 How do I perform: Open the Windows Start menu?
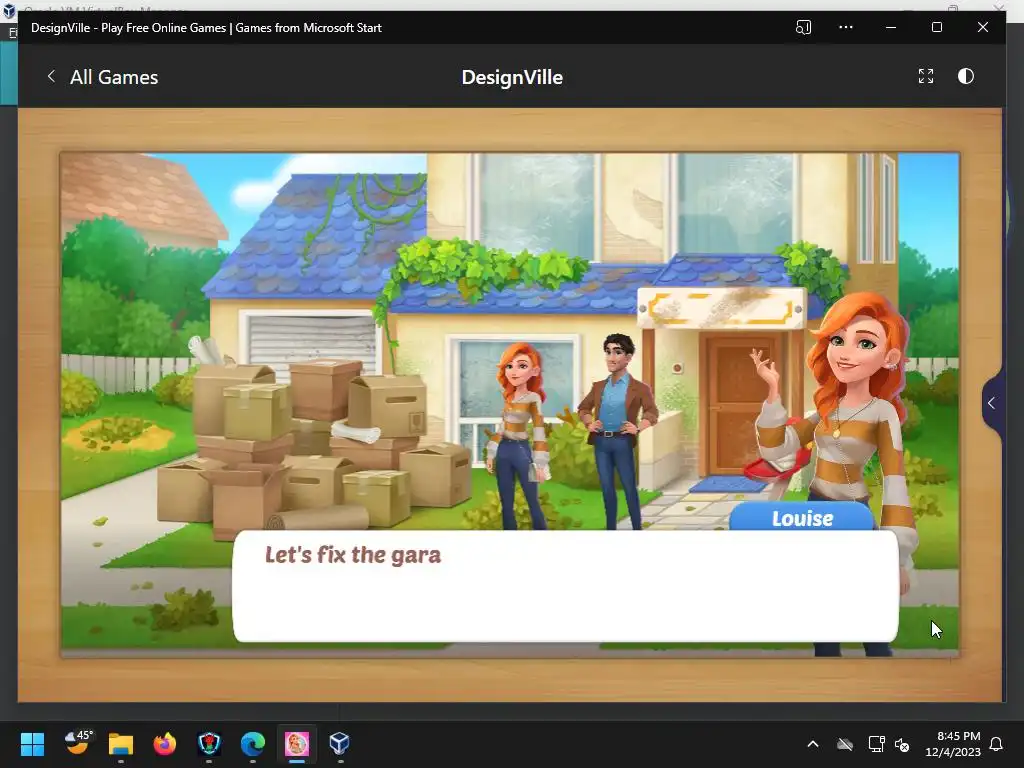[32, 744]
